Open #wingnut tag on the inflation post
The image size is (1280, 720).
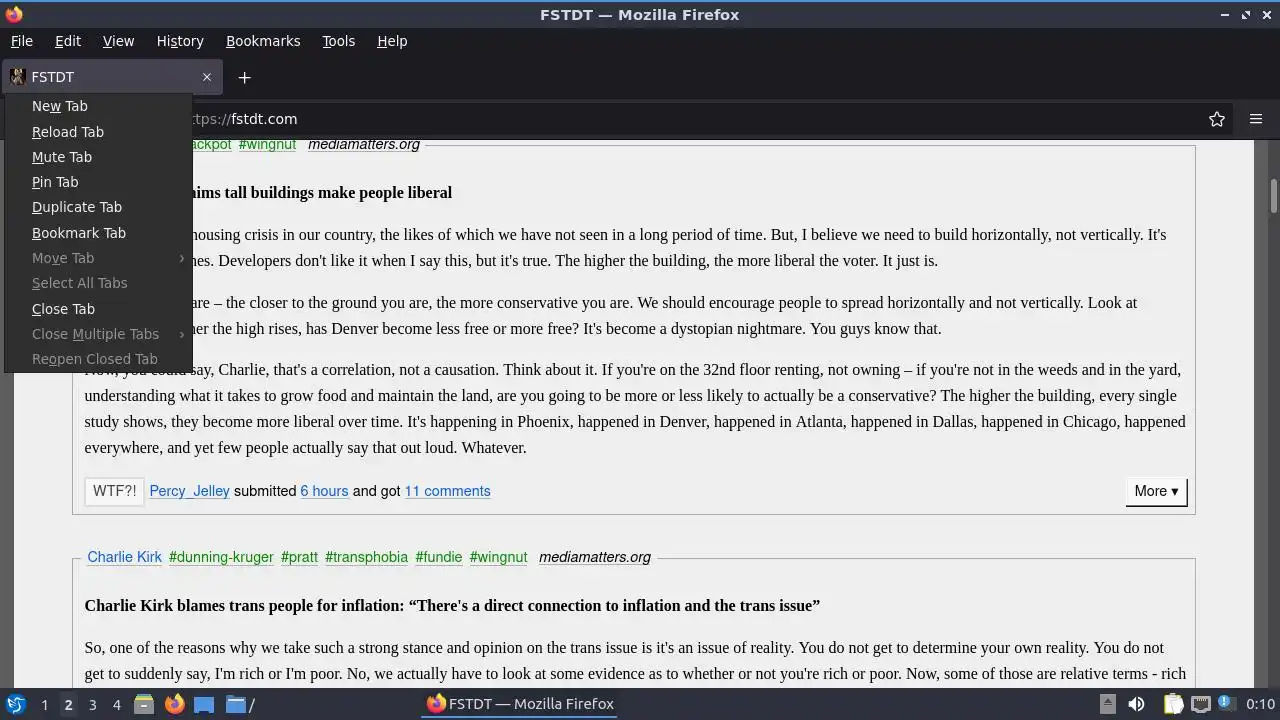pyautogui.click(x=498, y=557)
